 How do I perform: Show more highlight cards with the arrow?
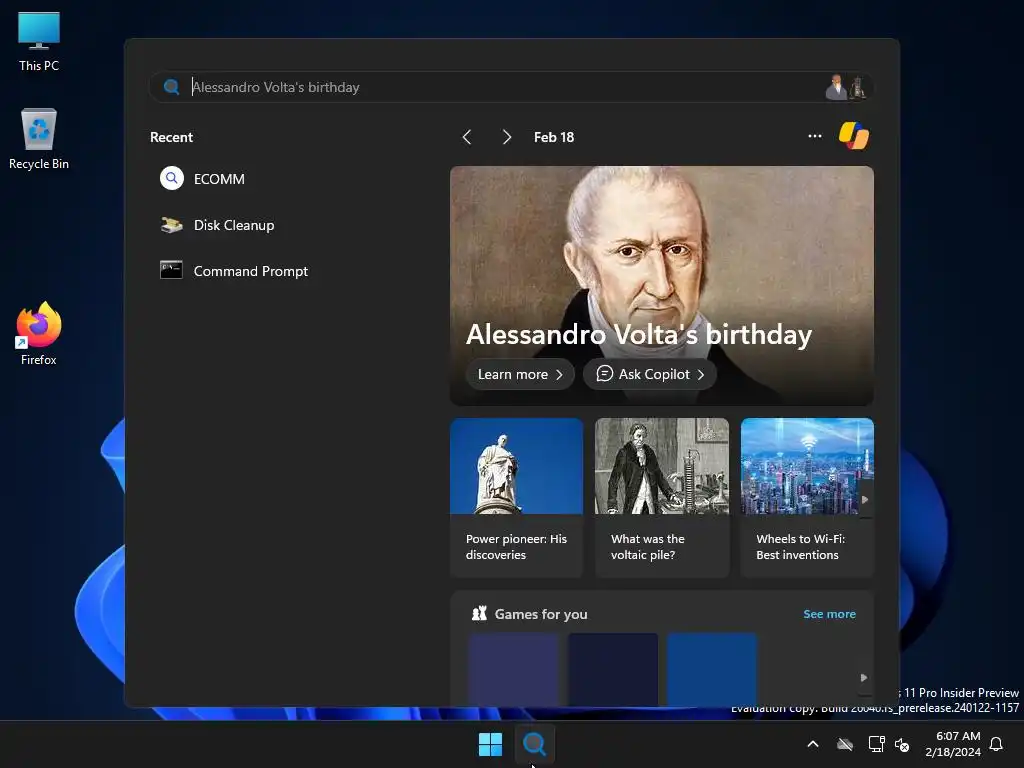865,500
